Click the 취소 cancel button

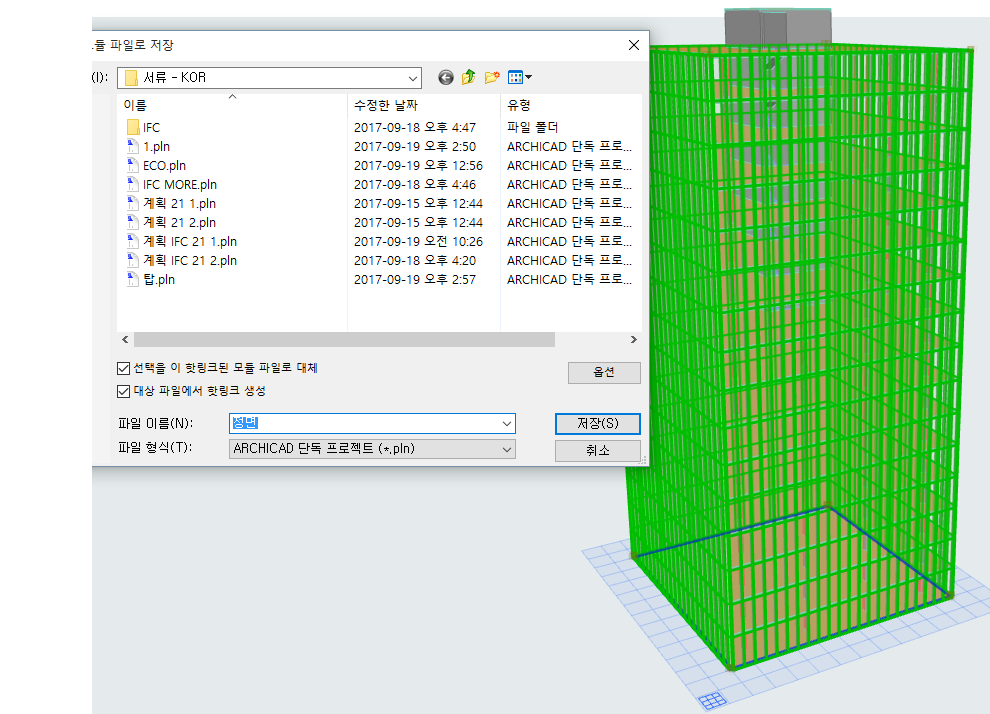[x=598, y=451]
